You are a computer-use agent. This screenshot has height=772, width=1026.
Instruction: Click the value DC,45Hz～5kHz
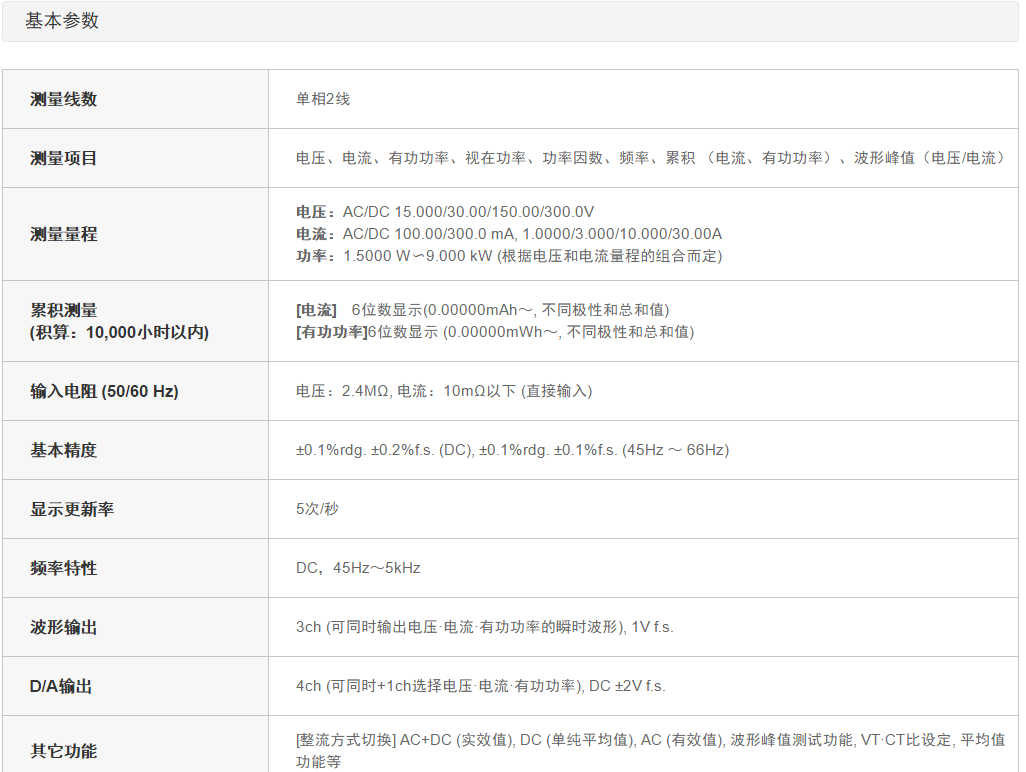tap(358, 568)
